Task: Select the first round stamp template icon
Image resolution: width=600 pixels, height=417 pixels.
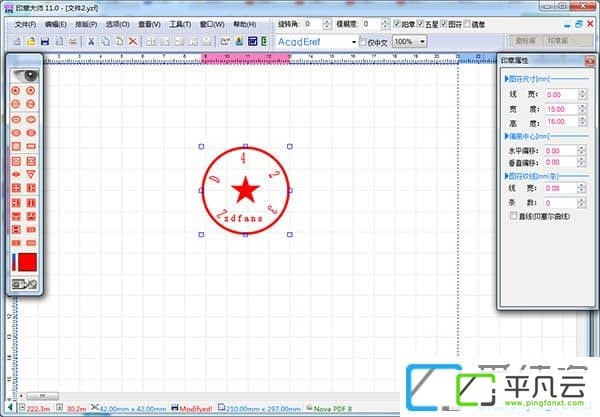Action: pos(16,91)
